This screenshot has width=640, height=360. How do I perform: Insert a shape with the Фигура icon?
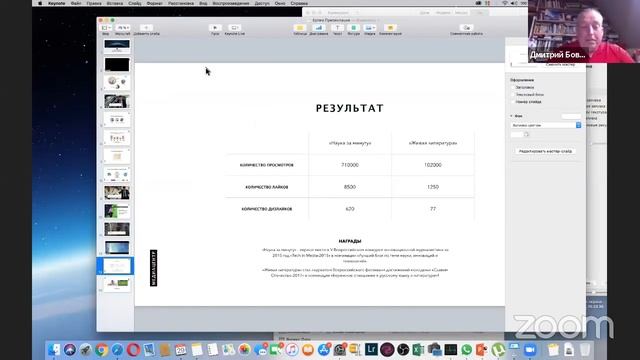click(x=353, y=28)
